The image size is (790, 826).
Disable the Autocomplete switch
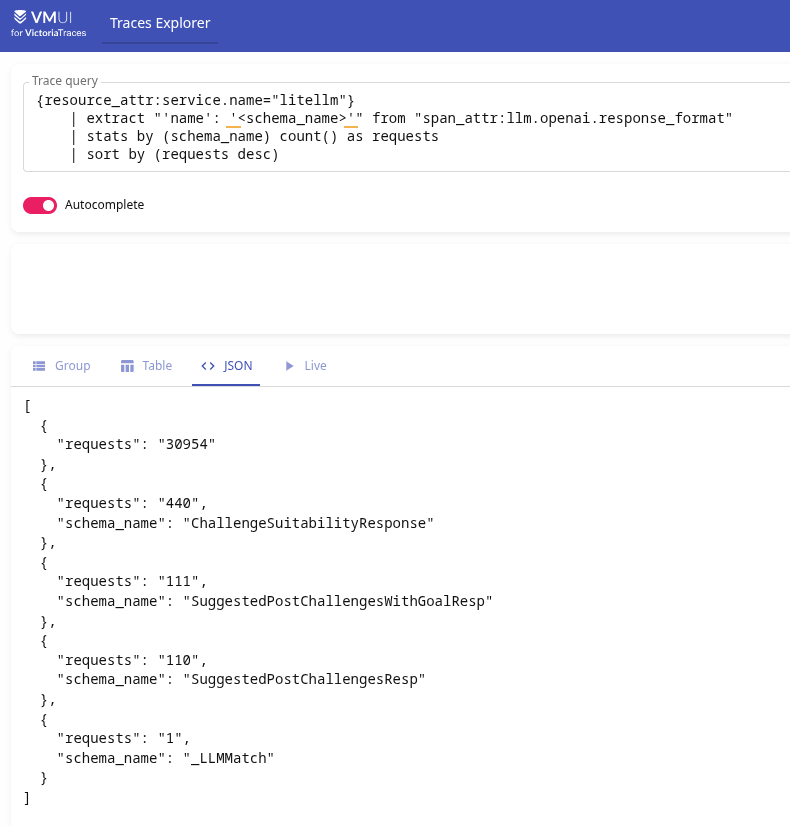click(x=40, y=205)
